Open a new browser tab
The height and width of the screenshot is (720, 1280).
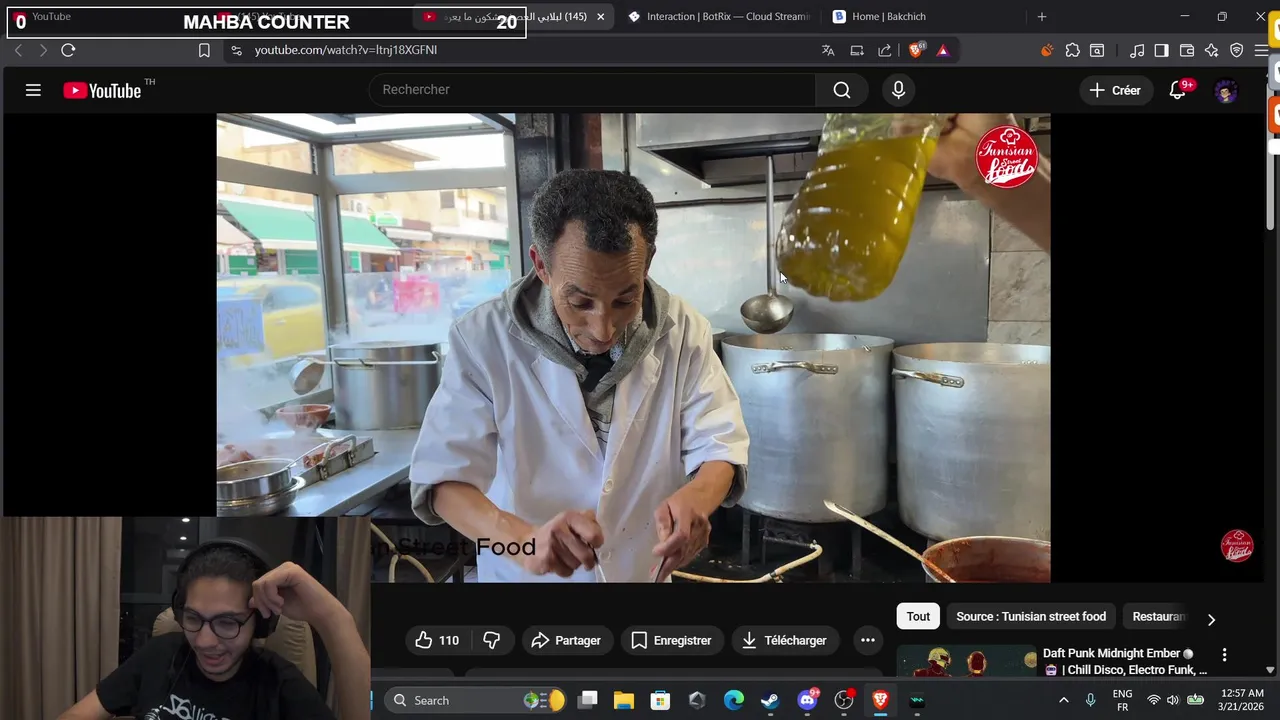[1041, 17]
